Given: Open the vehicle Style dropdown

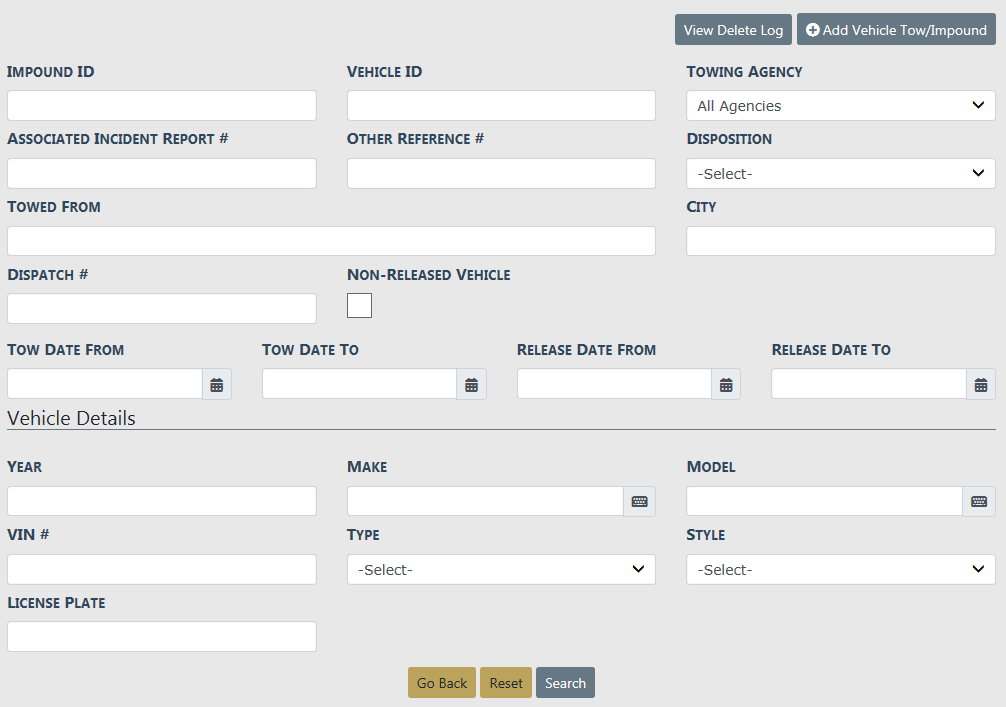Looking at the screenshot, I should (840, 570).
